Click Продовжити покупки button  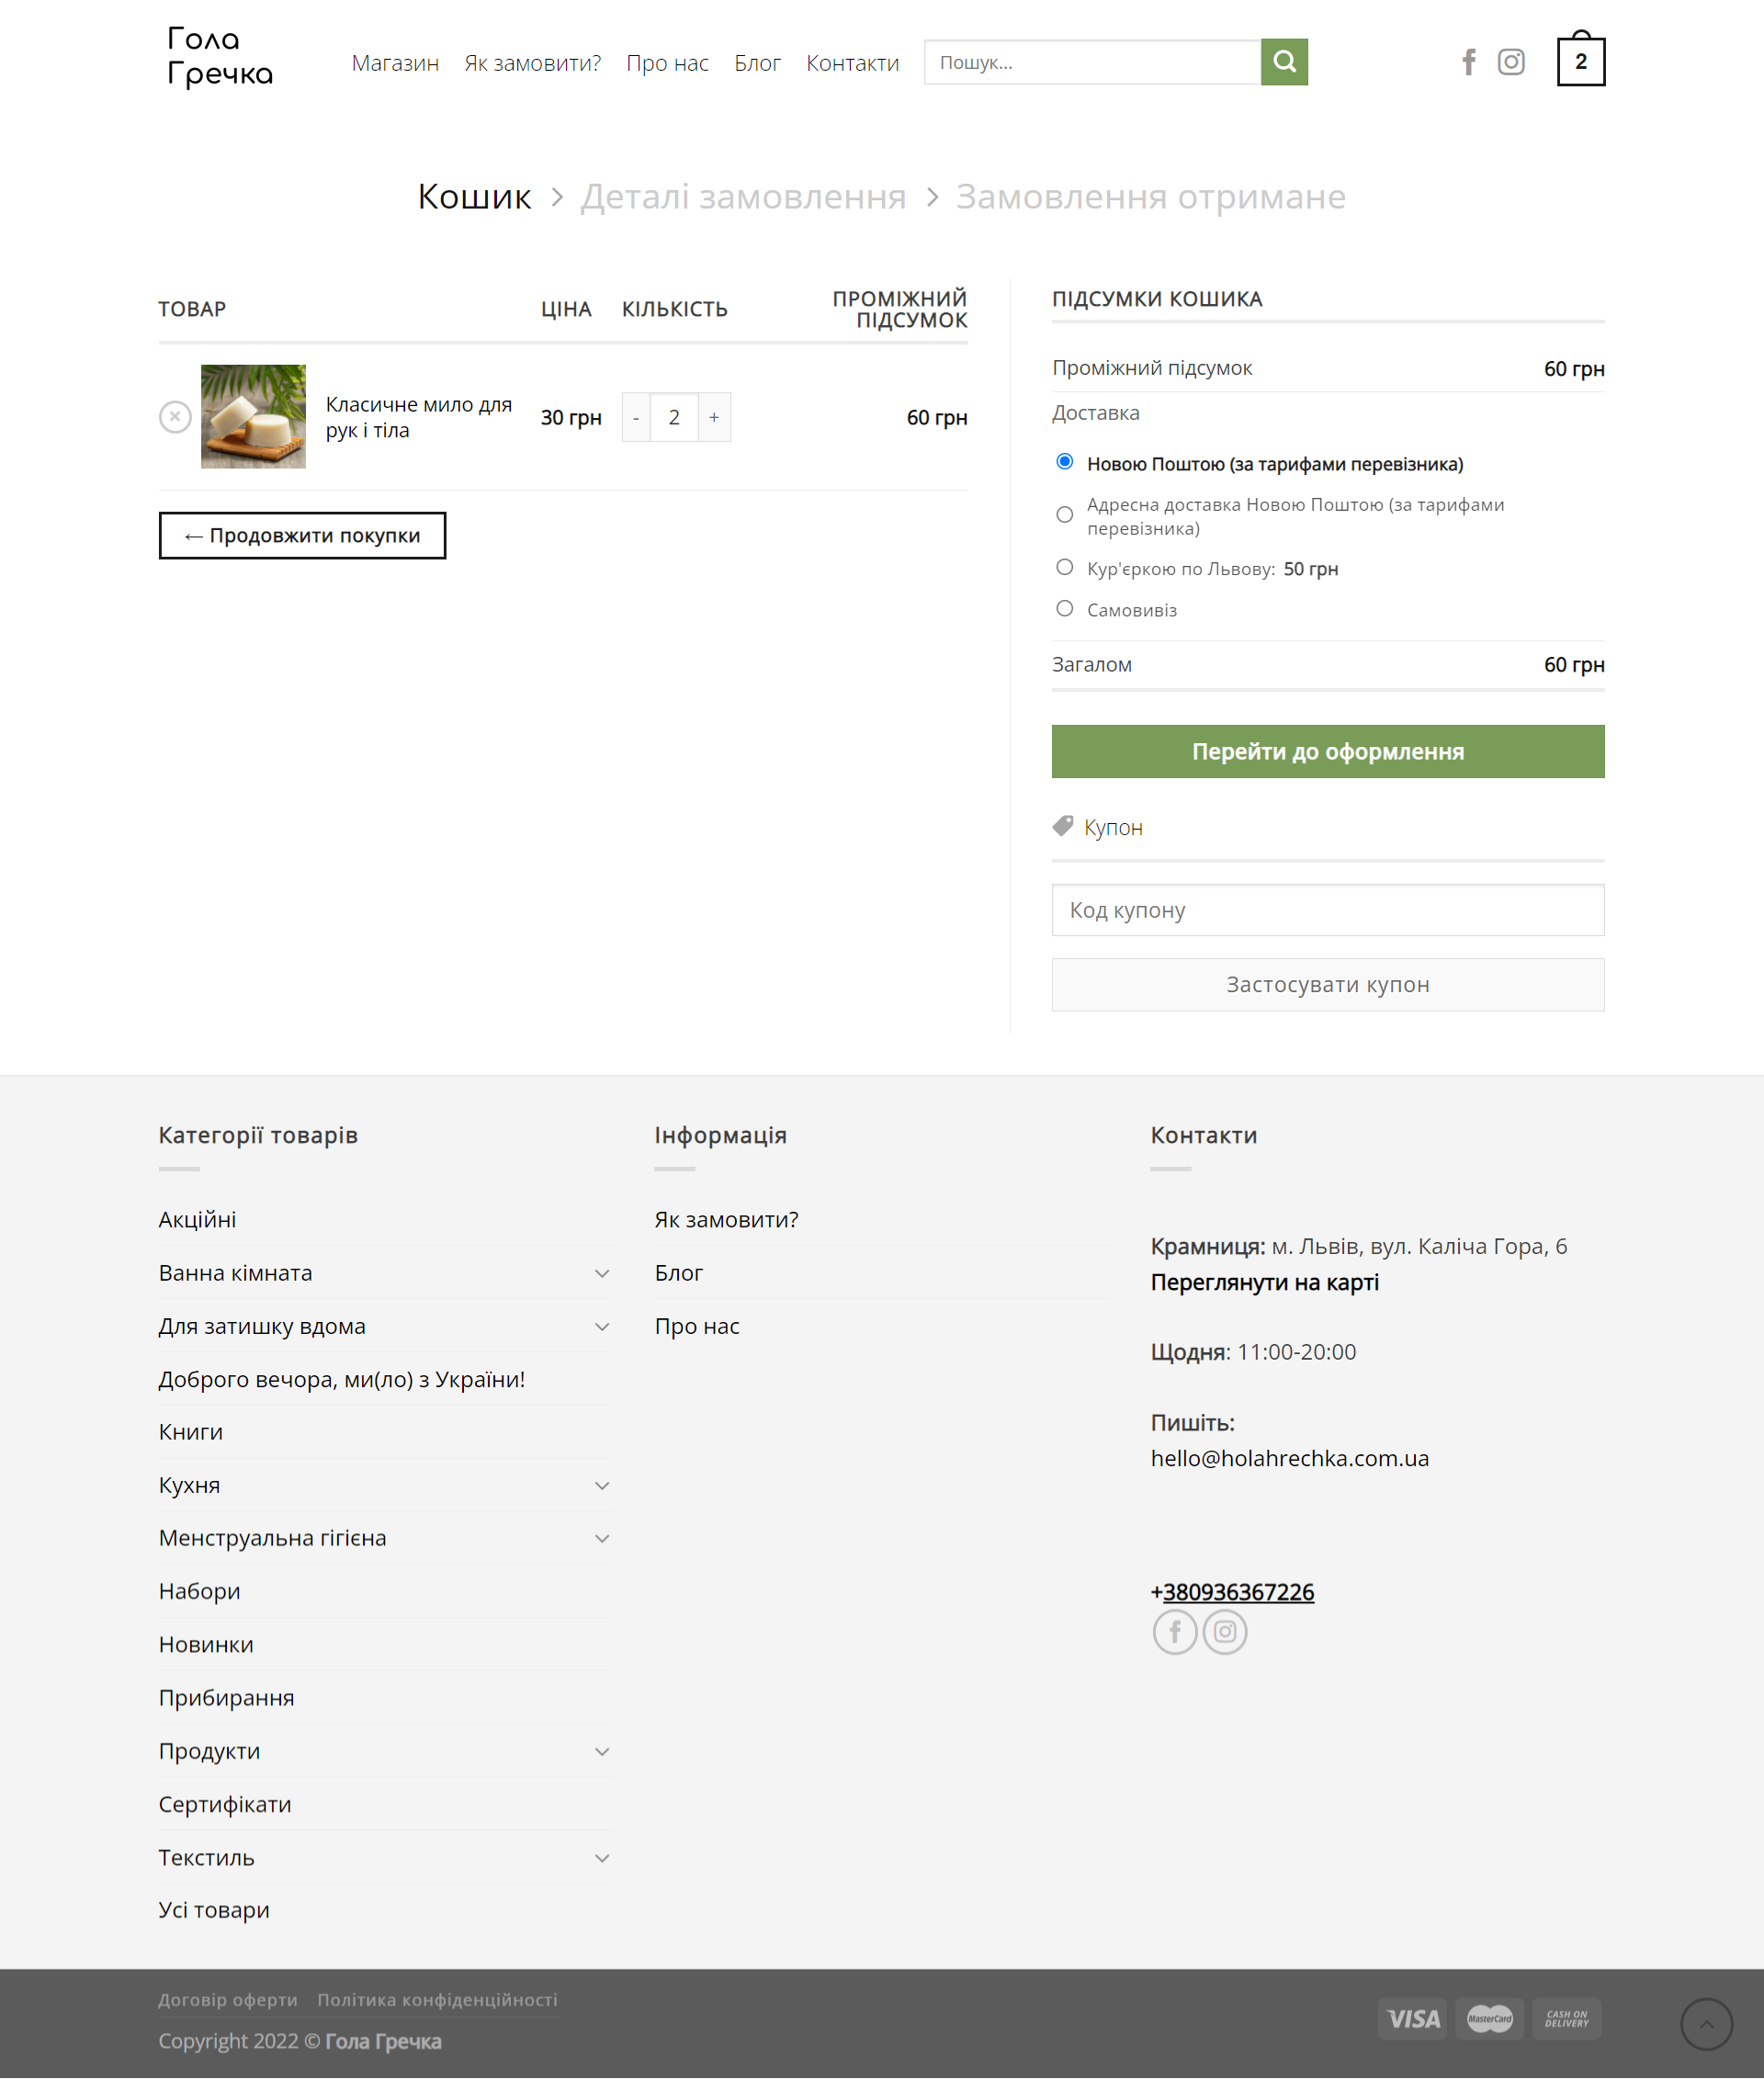click(302, 536)
